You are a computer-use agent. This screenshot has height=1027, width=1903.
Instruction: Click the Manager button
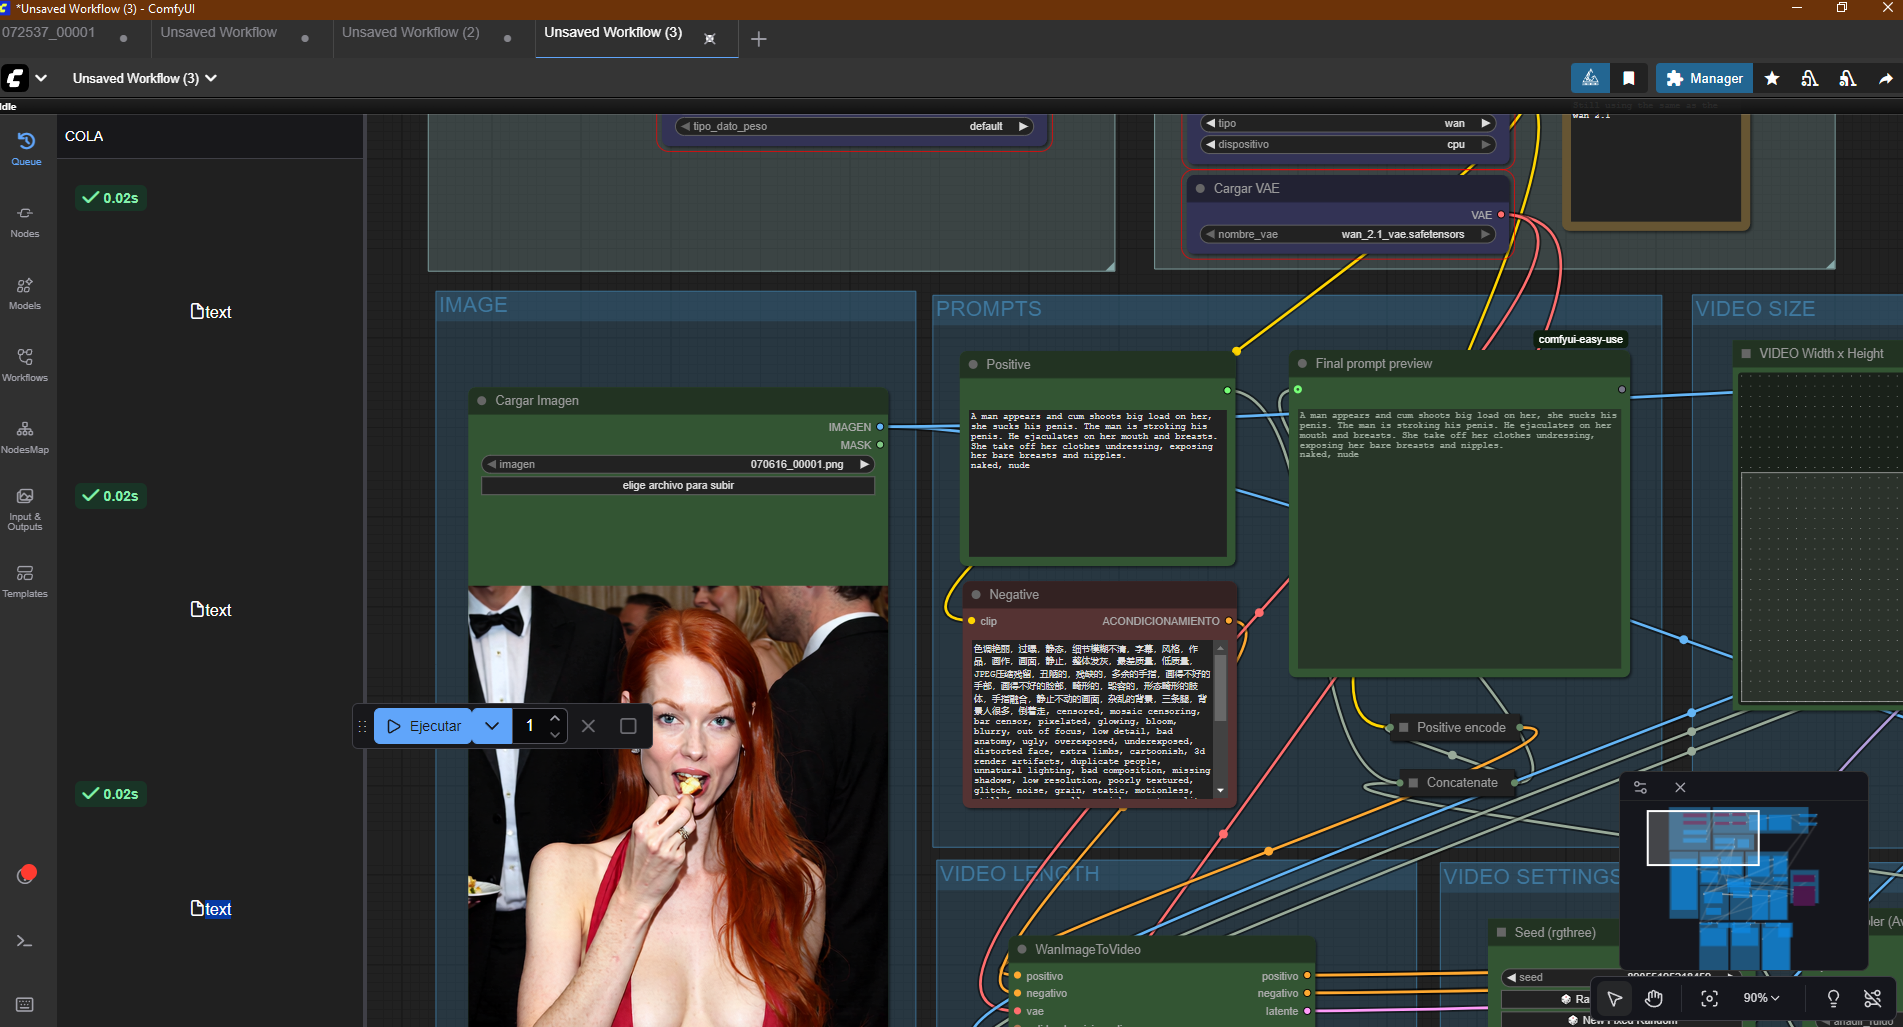click(x=1704, y=78)
